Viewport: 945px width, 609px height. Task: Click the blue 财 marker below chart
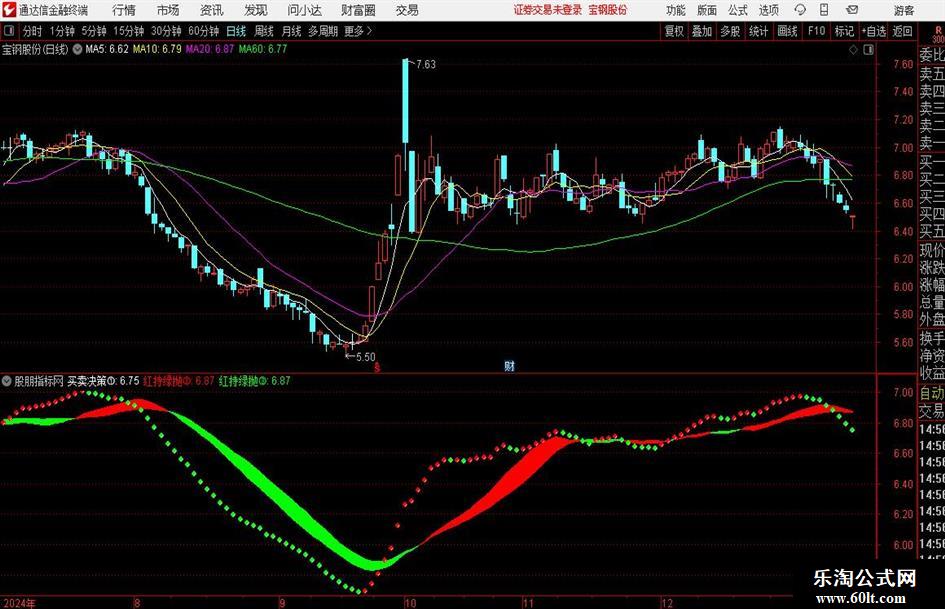coord(510,366)
